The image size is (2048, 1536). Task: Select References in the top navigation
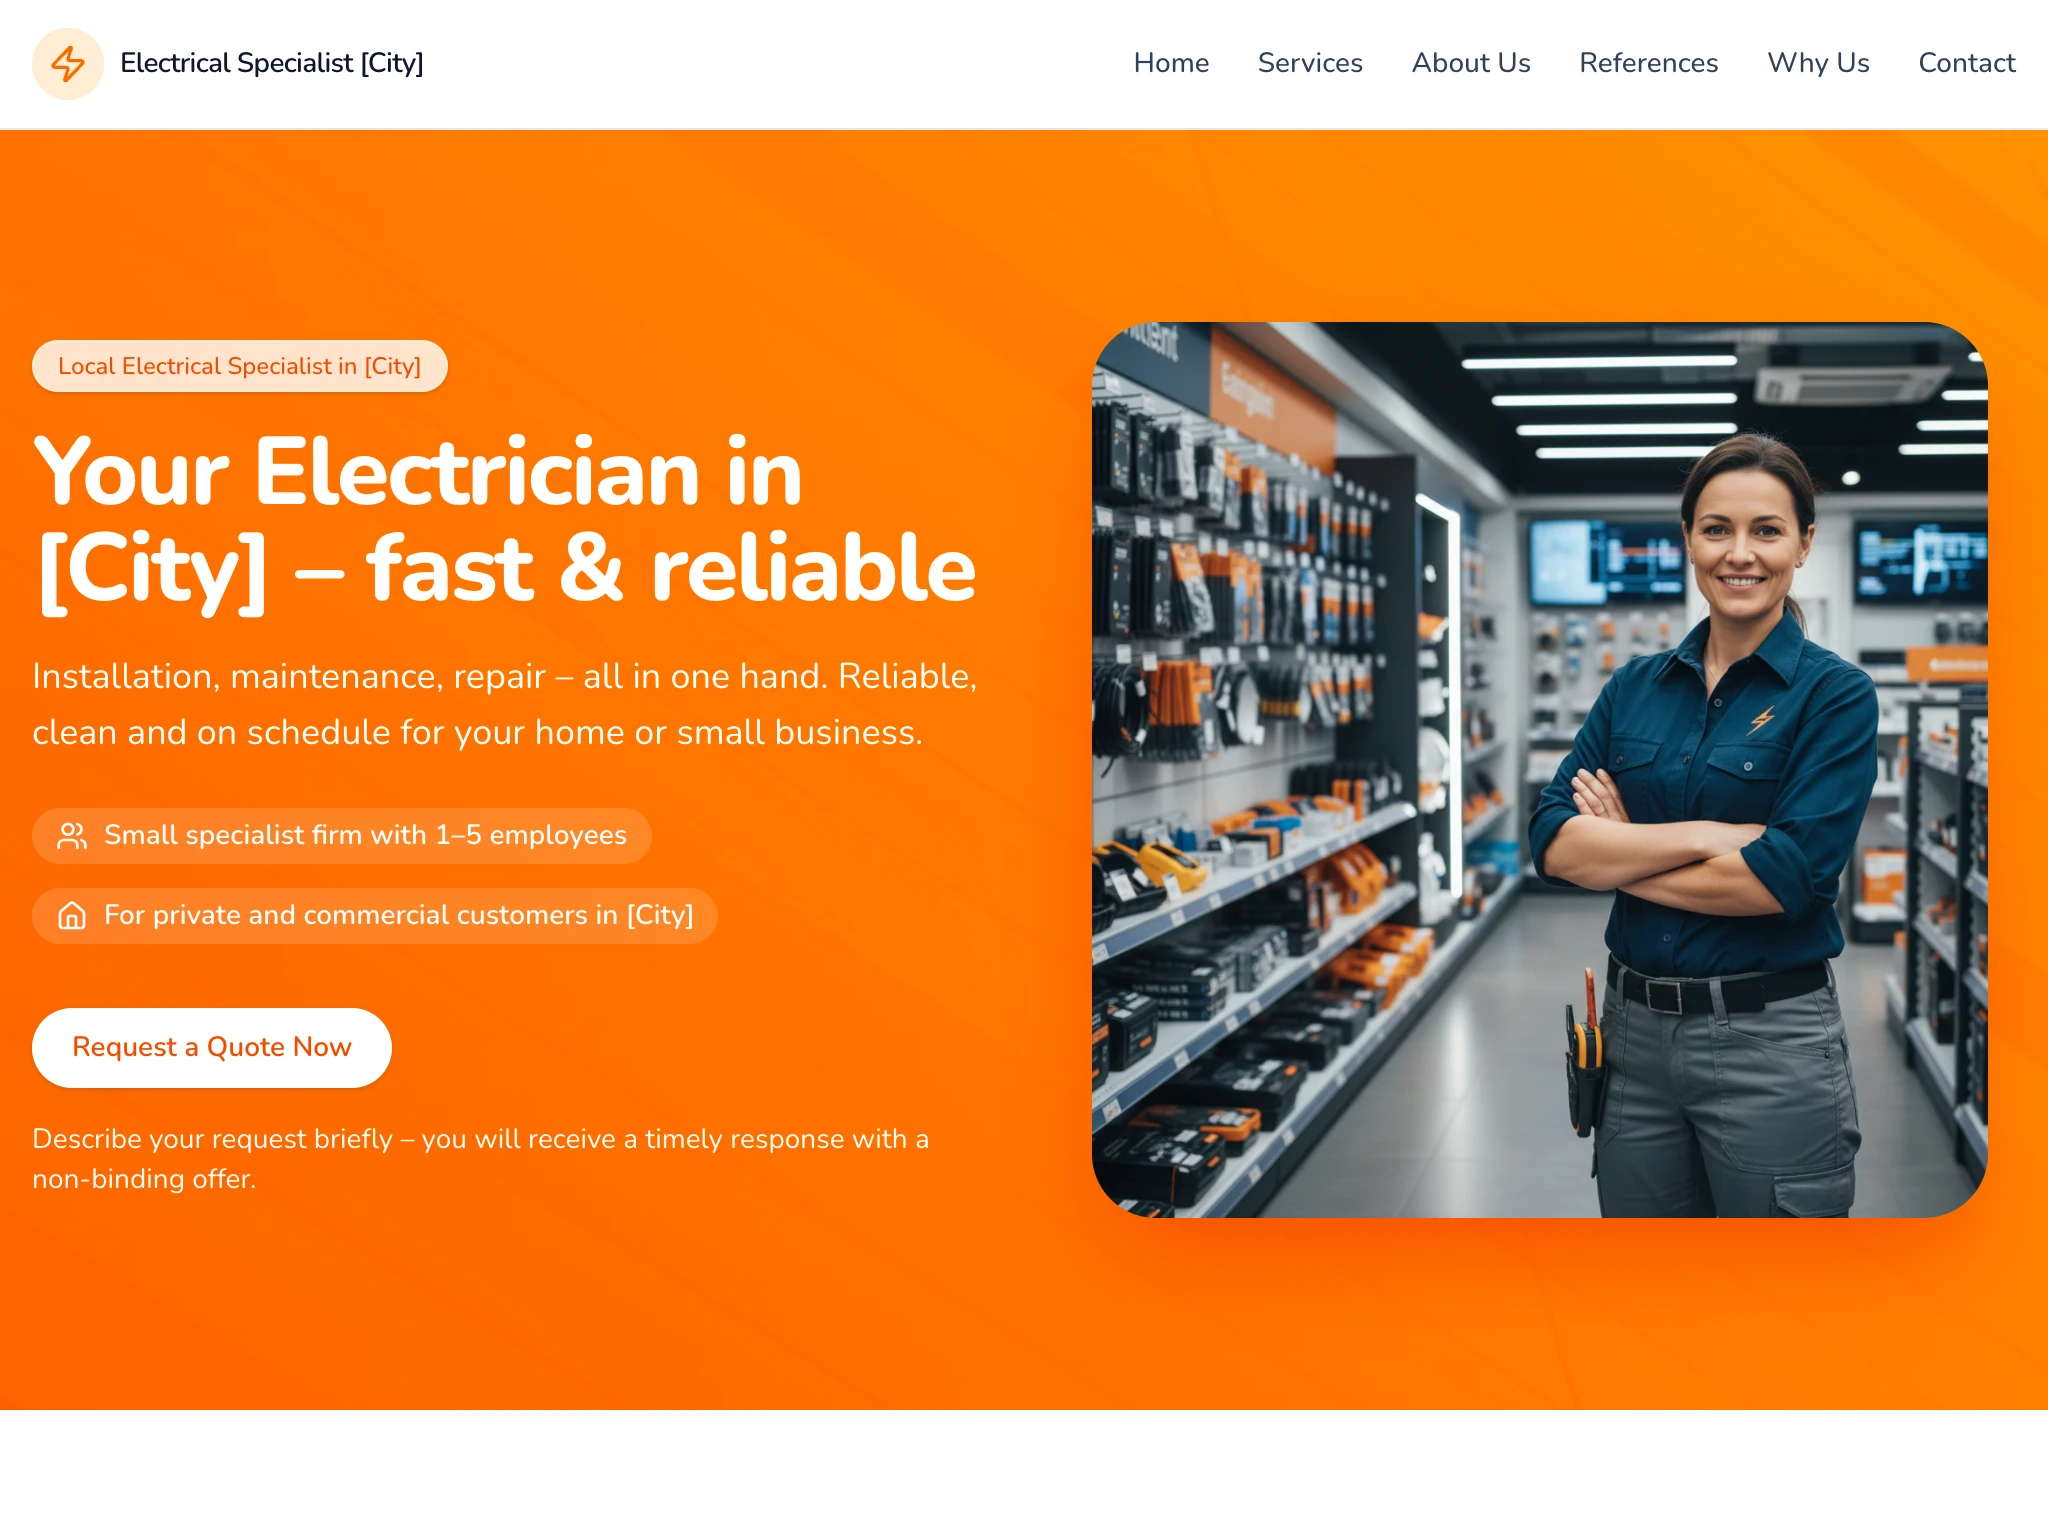(1648, 63)
